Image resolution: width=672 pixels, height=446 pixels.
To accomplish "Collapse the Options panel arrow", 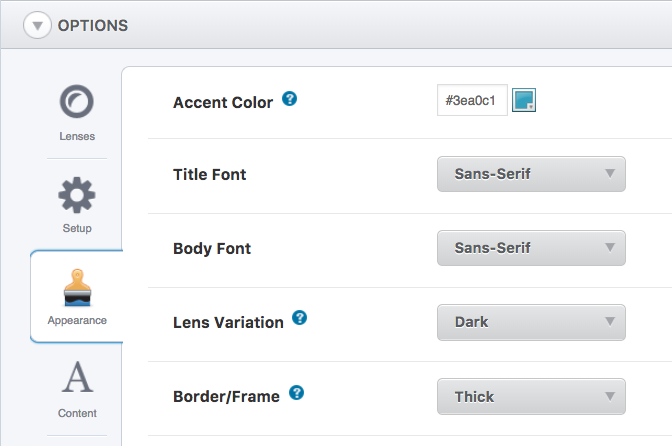I will [37, 25].
